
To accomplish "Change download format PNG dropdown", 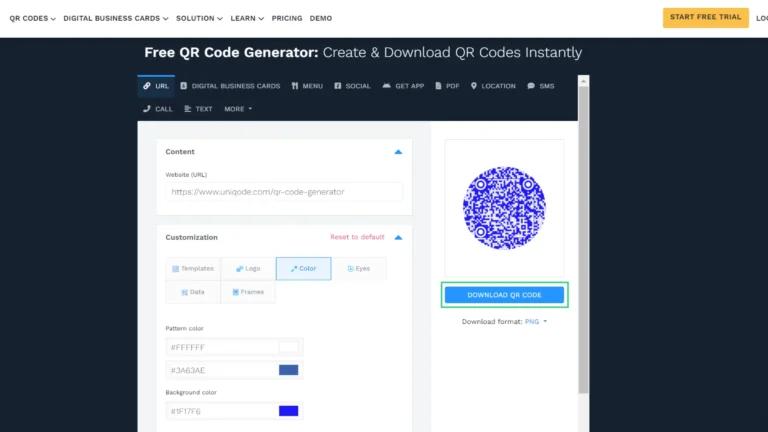I will coord(535,322).
